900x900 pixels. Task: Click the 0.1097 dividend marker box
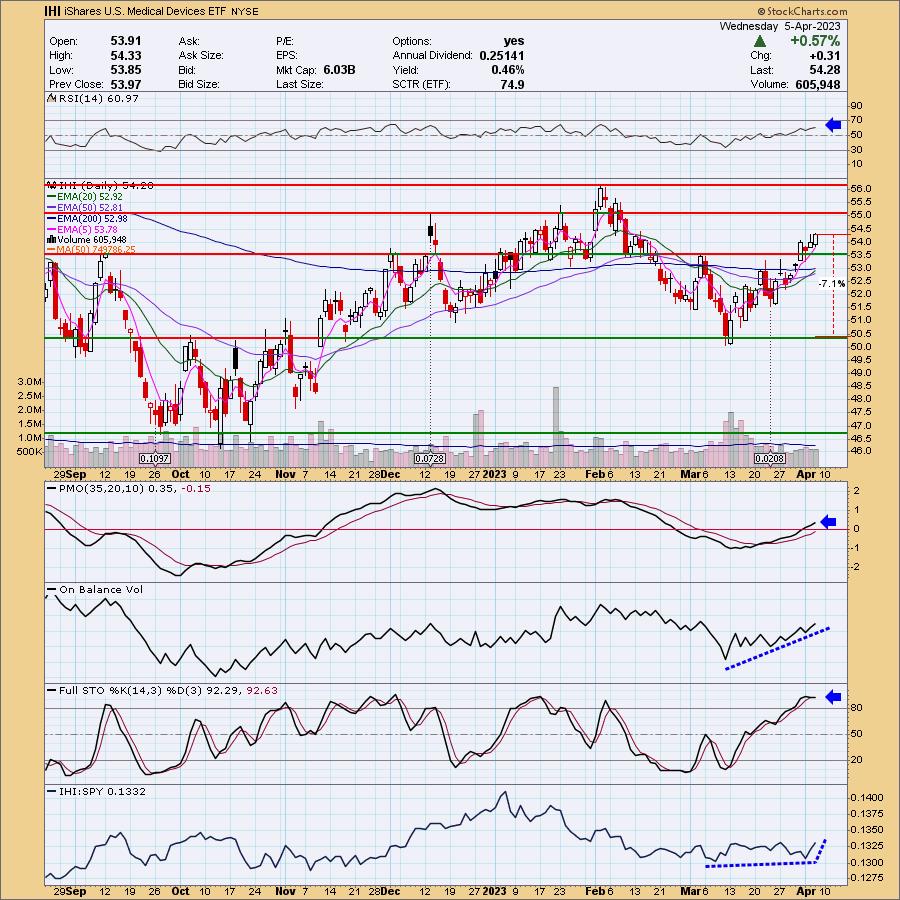(155, 459)
